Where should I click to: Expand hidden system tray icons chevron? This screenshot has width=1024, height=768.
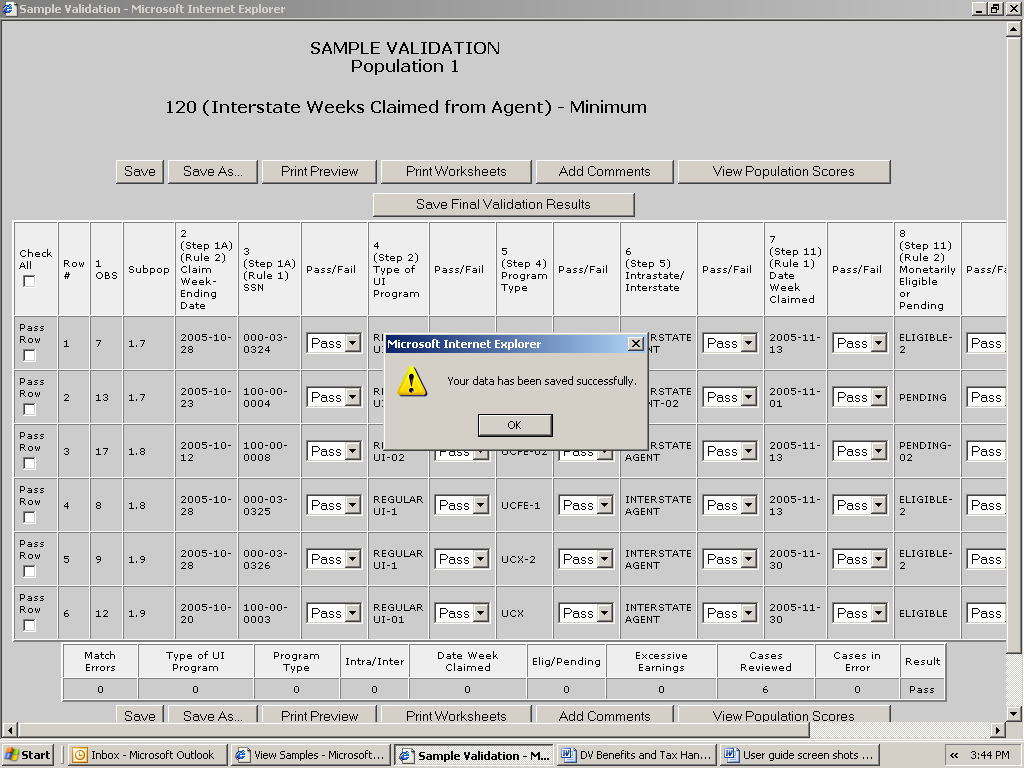tap(954, 755)
